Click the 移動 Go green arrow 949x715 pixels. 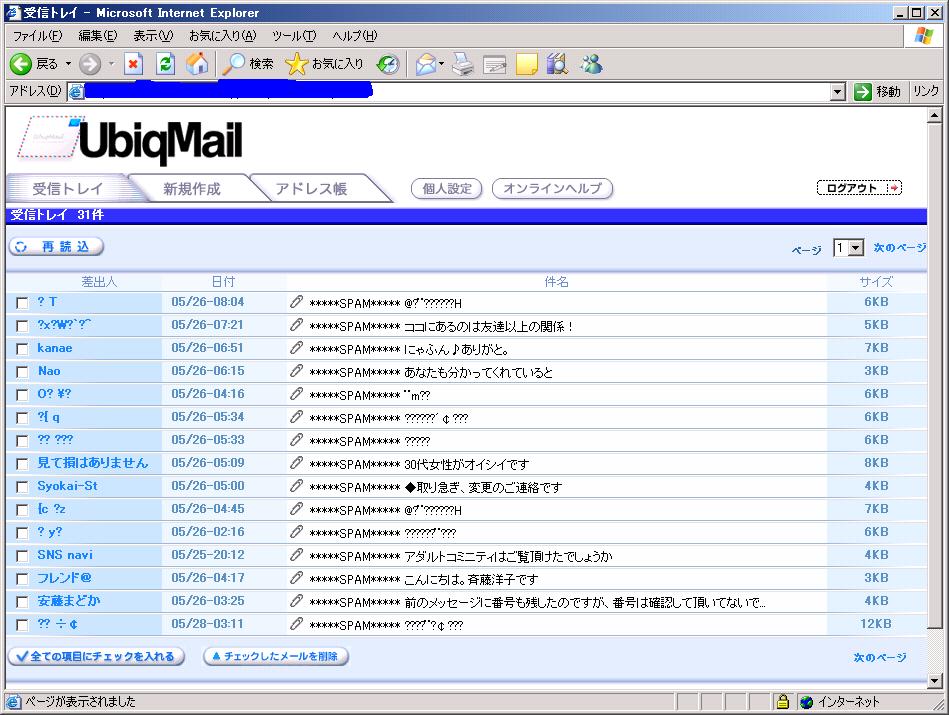tap(862, 92)
